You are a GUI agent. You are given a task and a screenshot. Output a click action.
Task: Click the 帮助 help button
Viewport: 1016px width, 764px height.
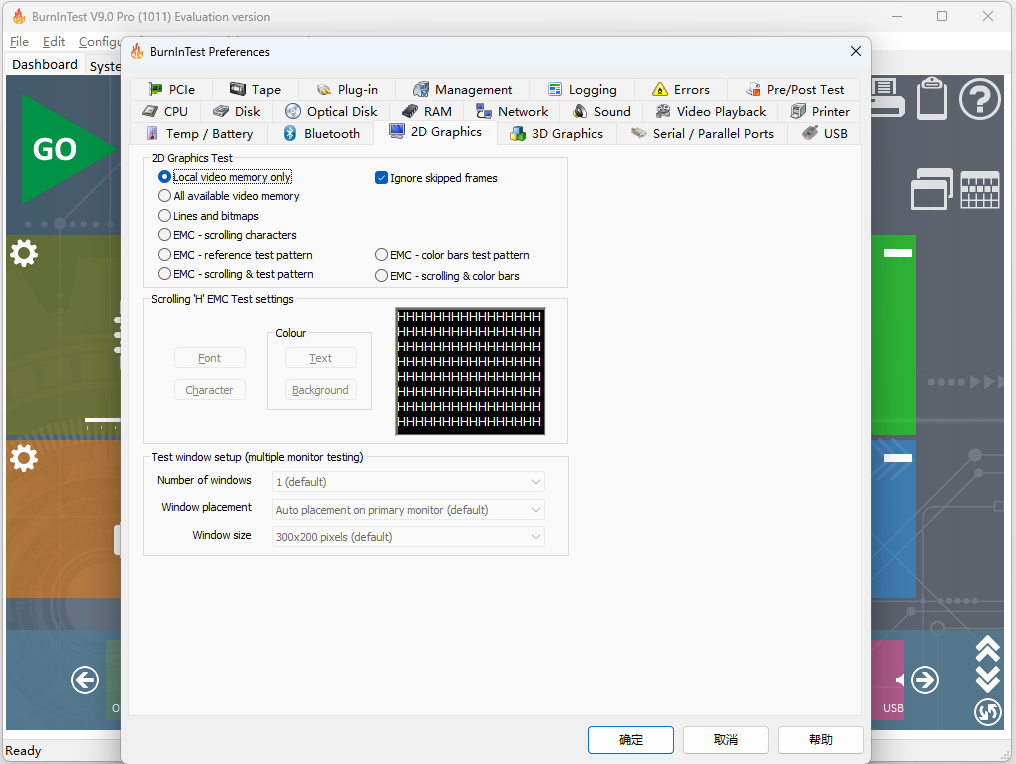(x=820, y=739)
